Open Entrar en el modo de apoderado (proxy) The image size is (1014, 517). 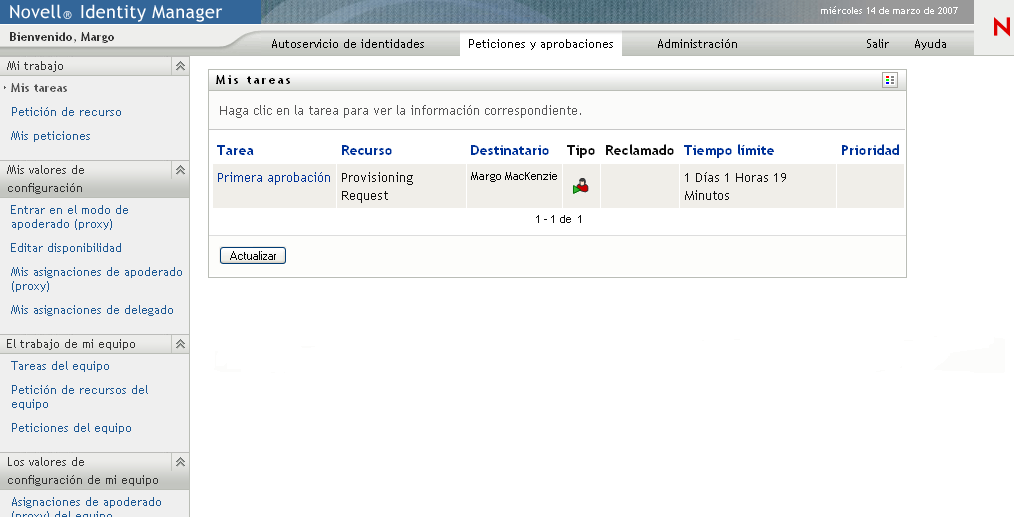tap(69, 217)
